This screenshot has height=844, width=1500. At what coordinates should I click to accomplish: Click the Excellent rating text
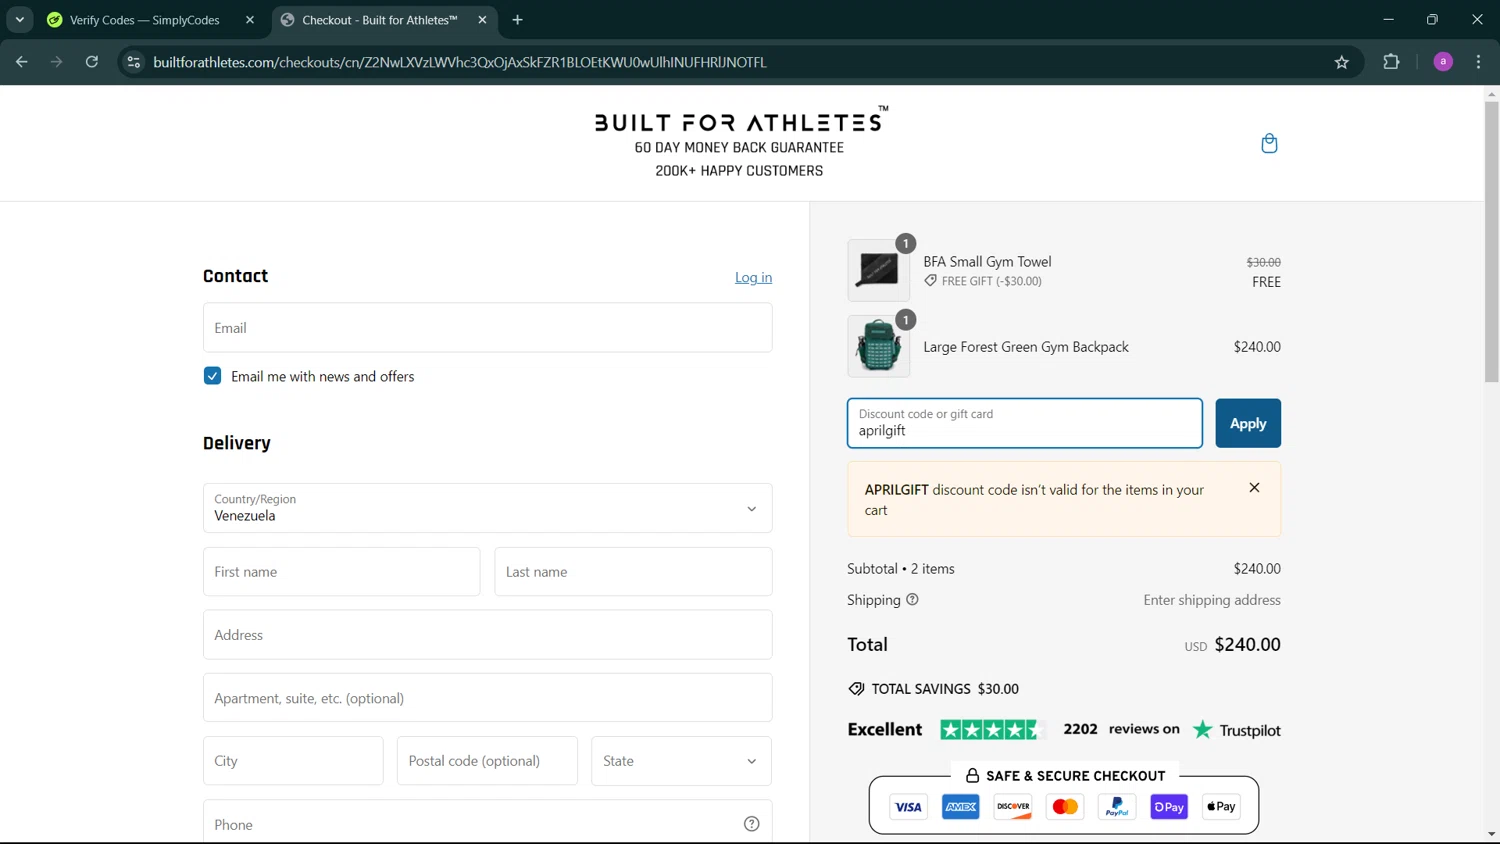tap(885, 730)
